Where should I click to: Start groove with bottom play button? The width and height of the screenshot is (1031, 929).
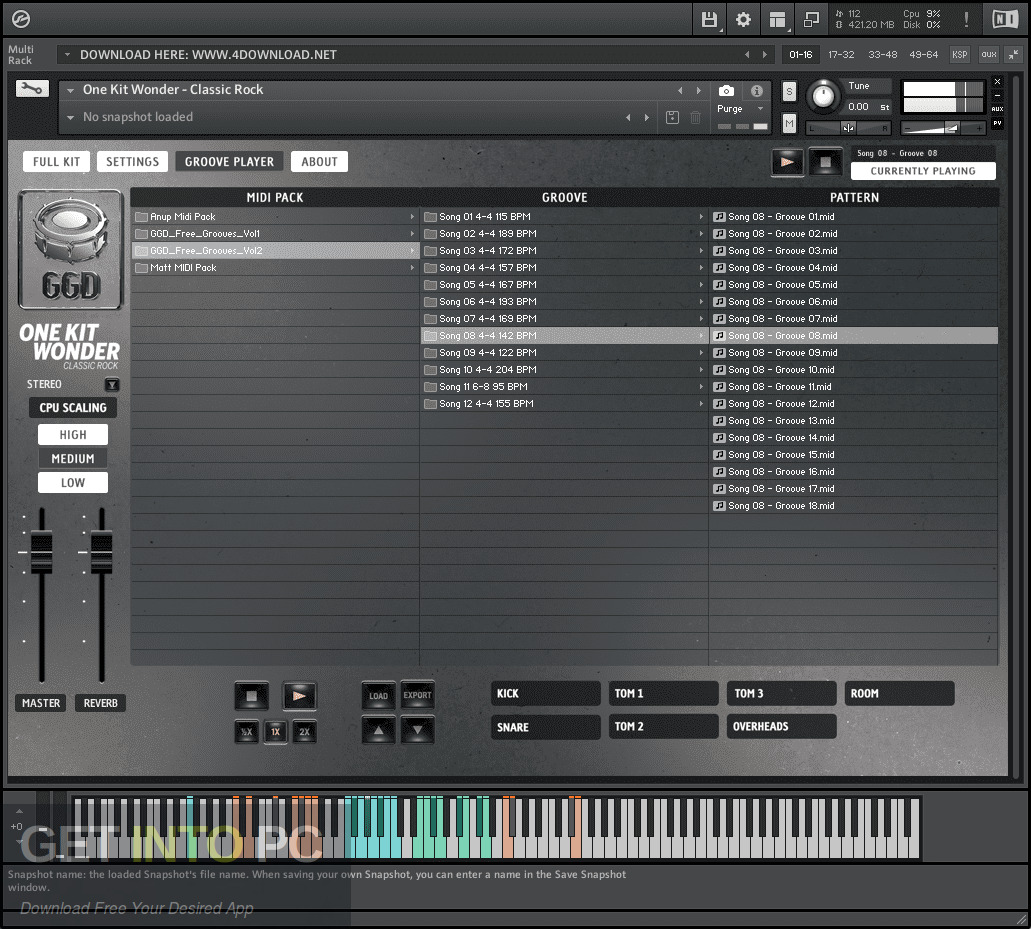[x=299, y=696]
